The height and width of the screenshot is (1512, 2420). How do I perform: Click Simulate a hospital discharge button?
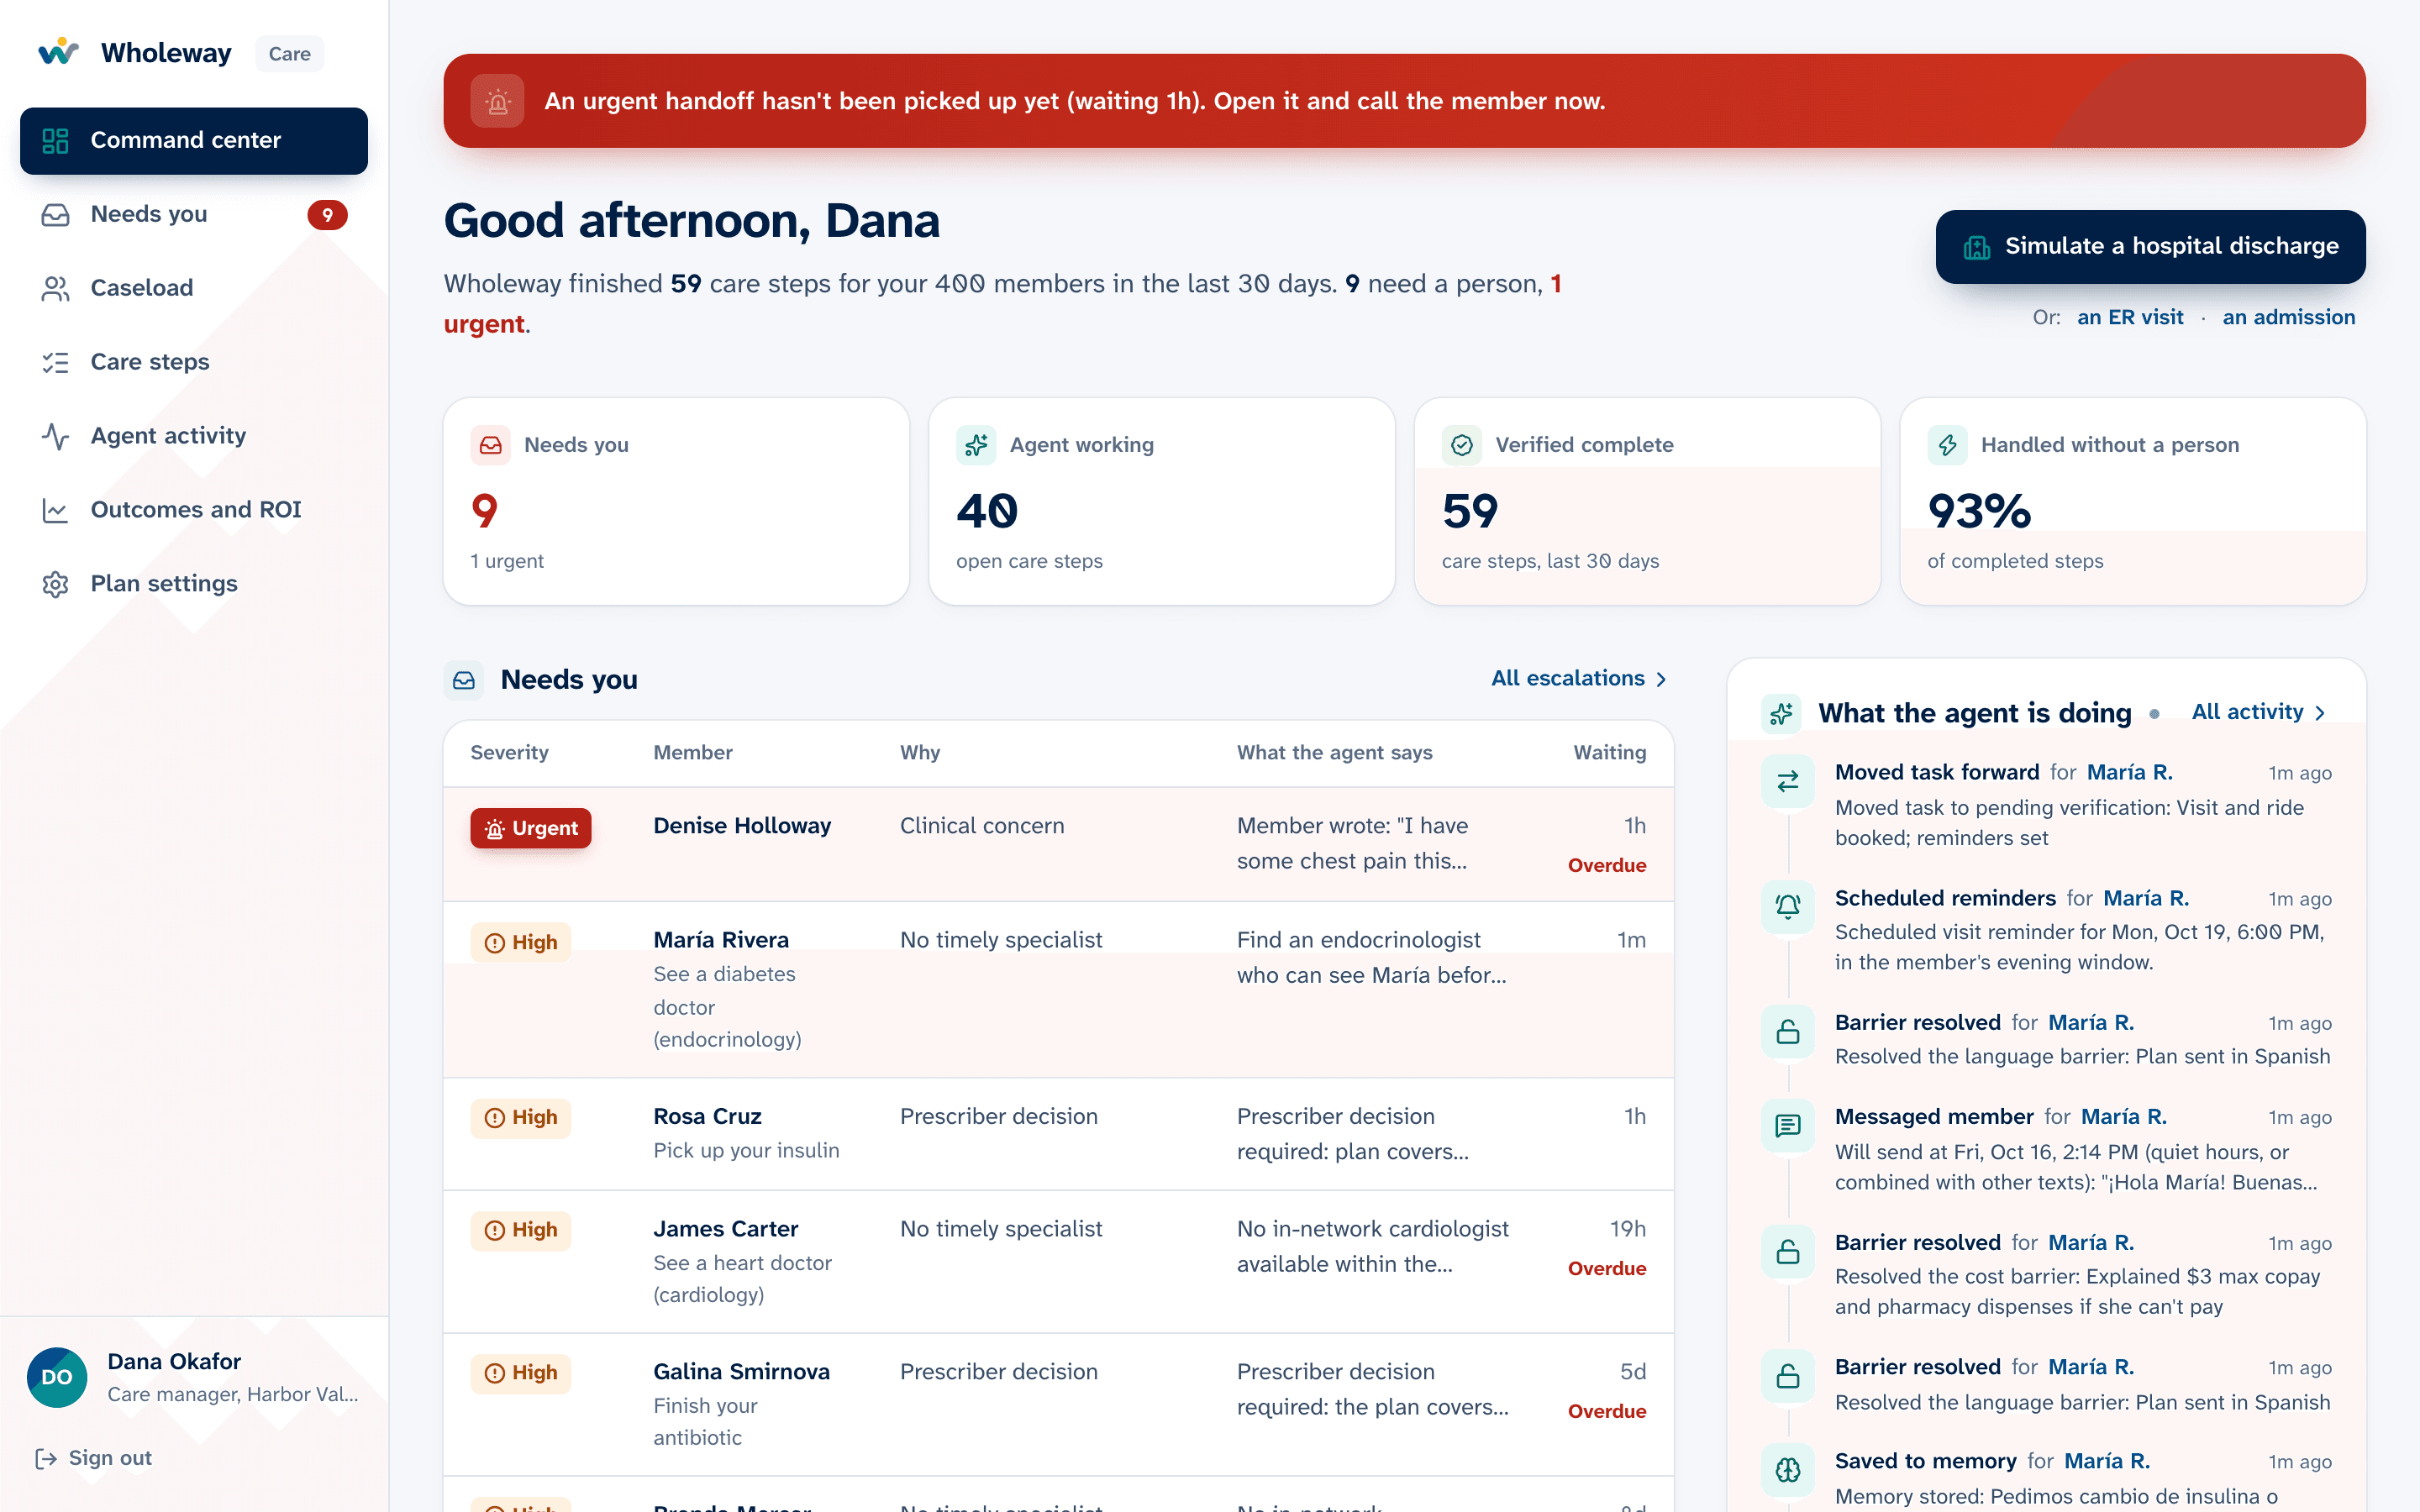click(x=2150, y=247)
